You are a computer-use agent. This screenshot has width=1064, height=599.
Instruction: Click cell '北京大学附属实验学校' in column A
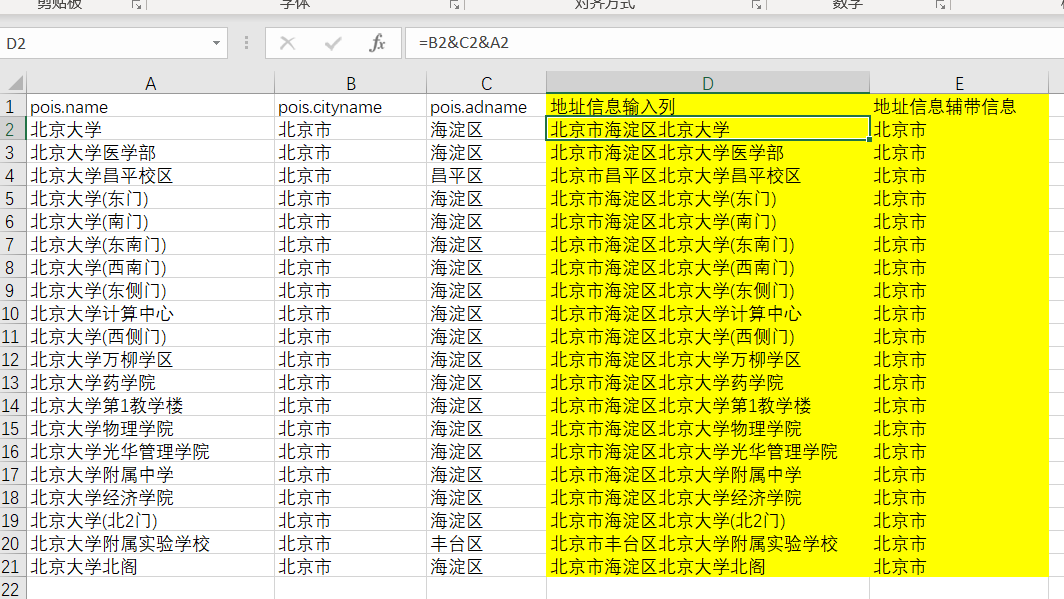tap(151, 543)
